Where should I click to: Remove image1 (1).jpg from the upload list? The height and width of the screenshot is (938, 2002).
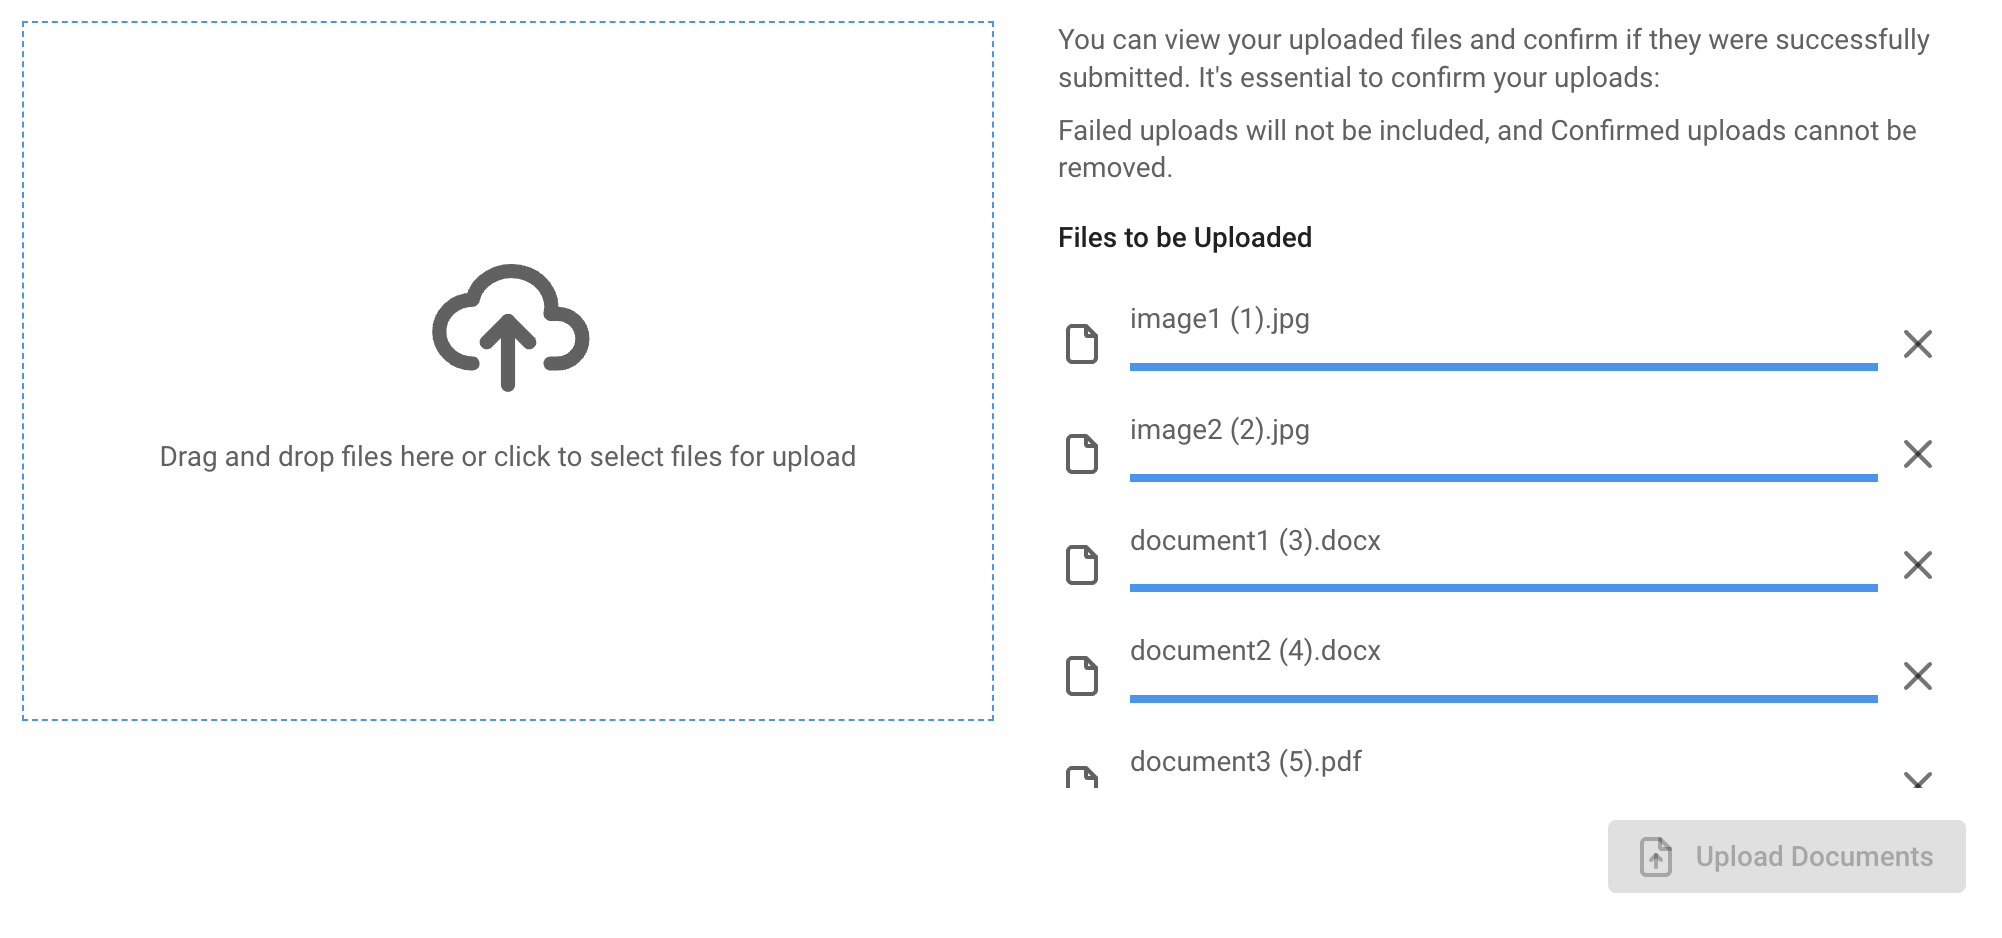point(1919,345)
